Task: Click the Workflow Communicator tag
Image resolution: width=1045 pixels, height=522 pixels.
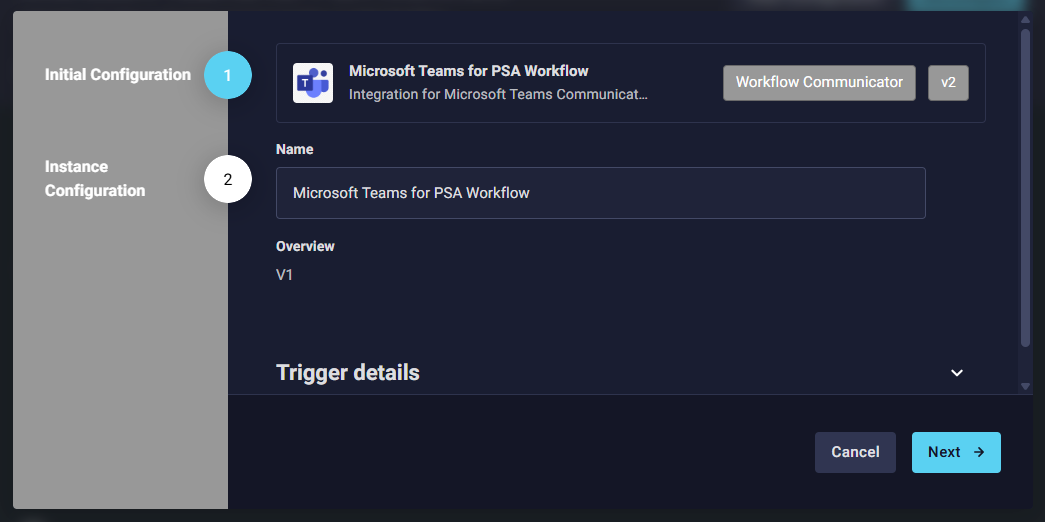Action: [819, 83]
